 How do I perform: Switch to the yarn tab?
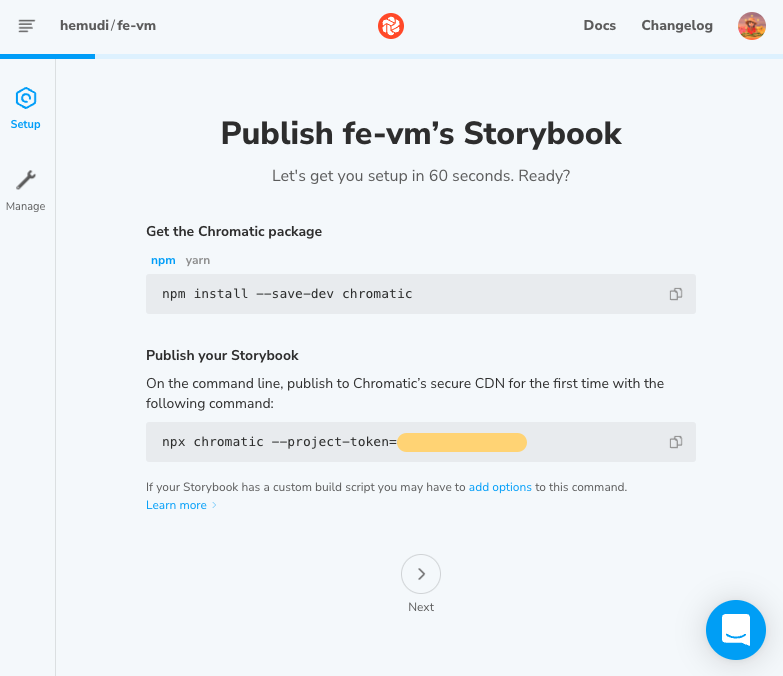198,261
